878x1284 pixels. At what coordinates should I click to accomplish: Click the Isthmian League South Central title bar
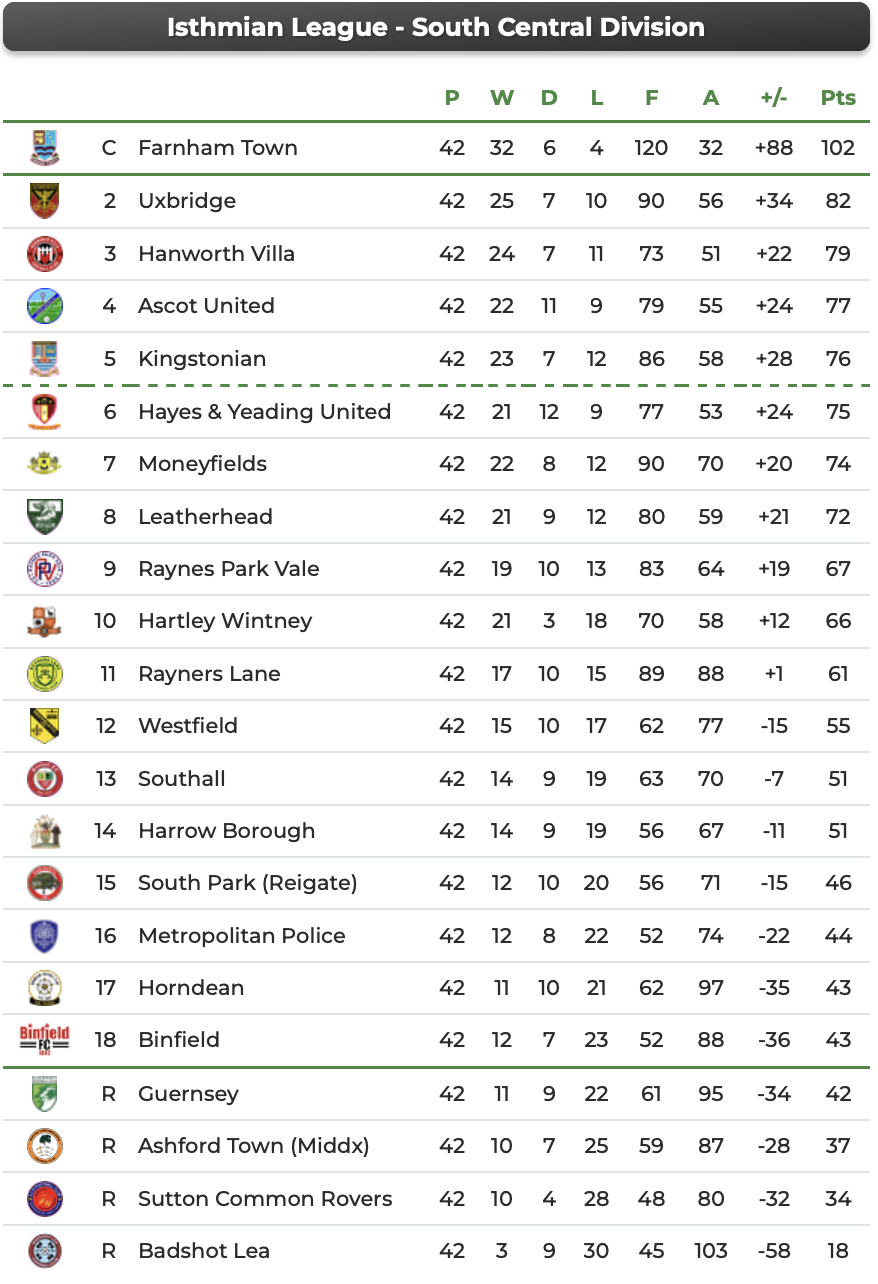436,27
